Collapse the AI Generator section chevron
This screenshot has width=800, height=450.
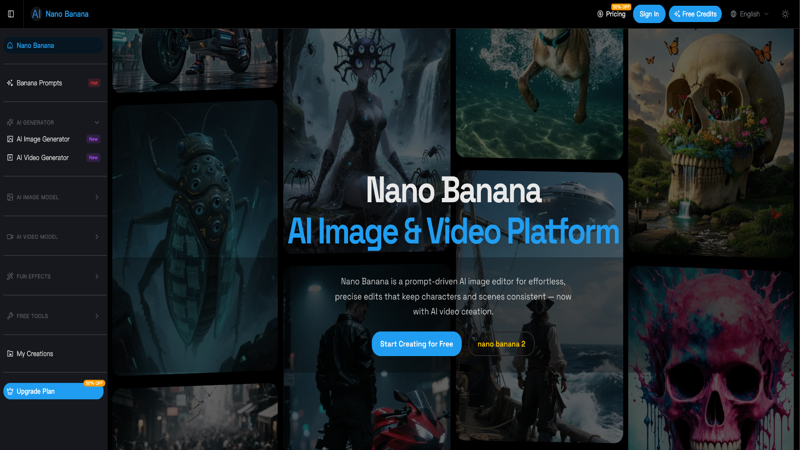tap(96, 122)
